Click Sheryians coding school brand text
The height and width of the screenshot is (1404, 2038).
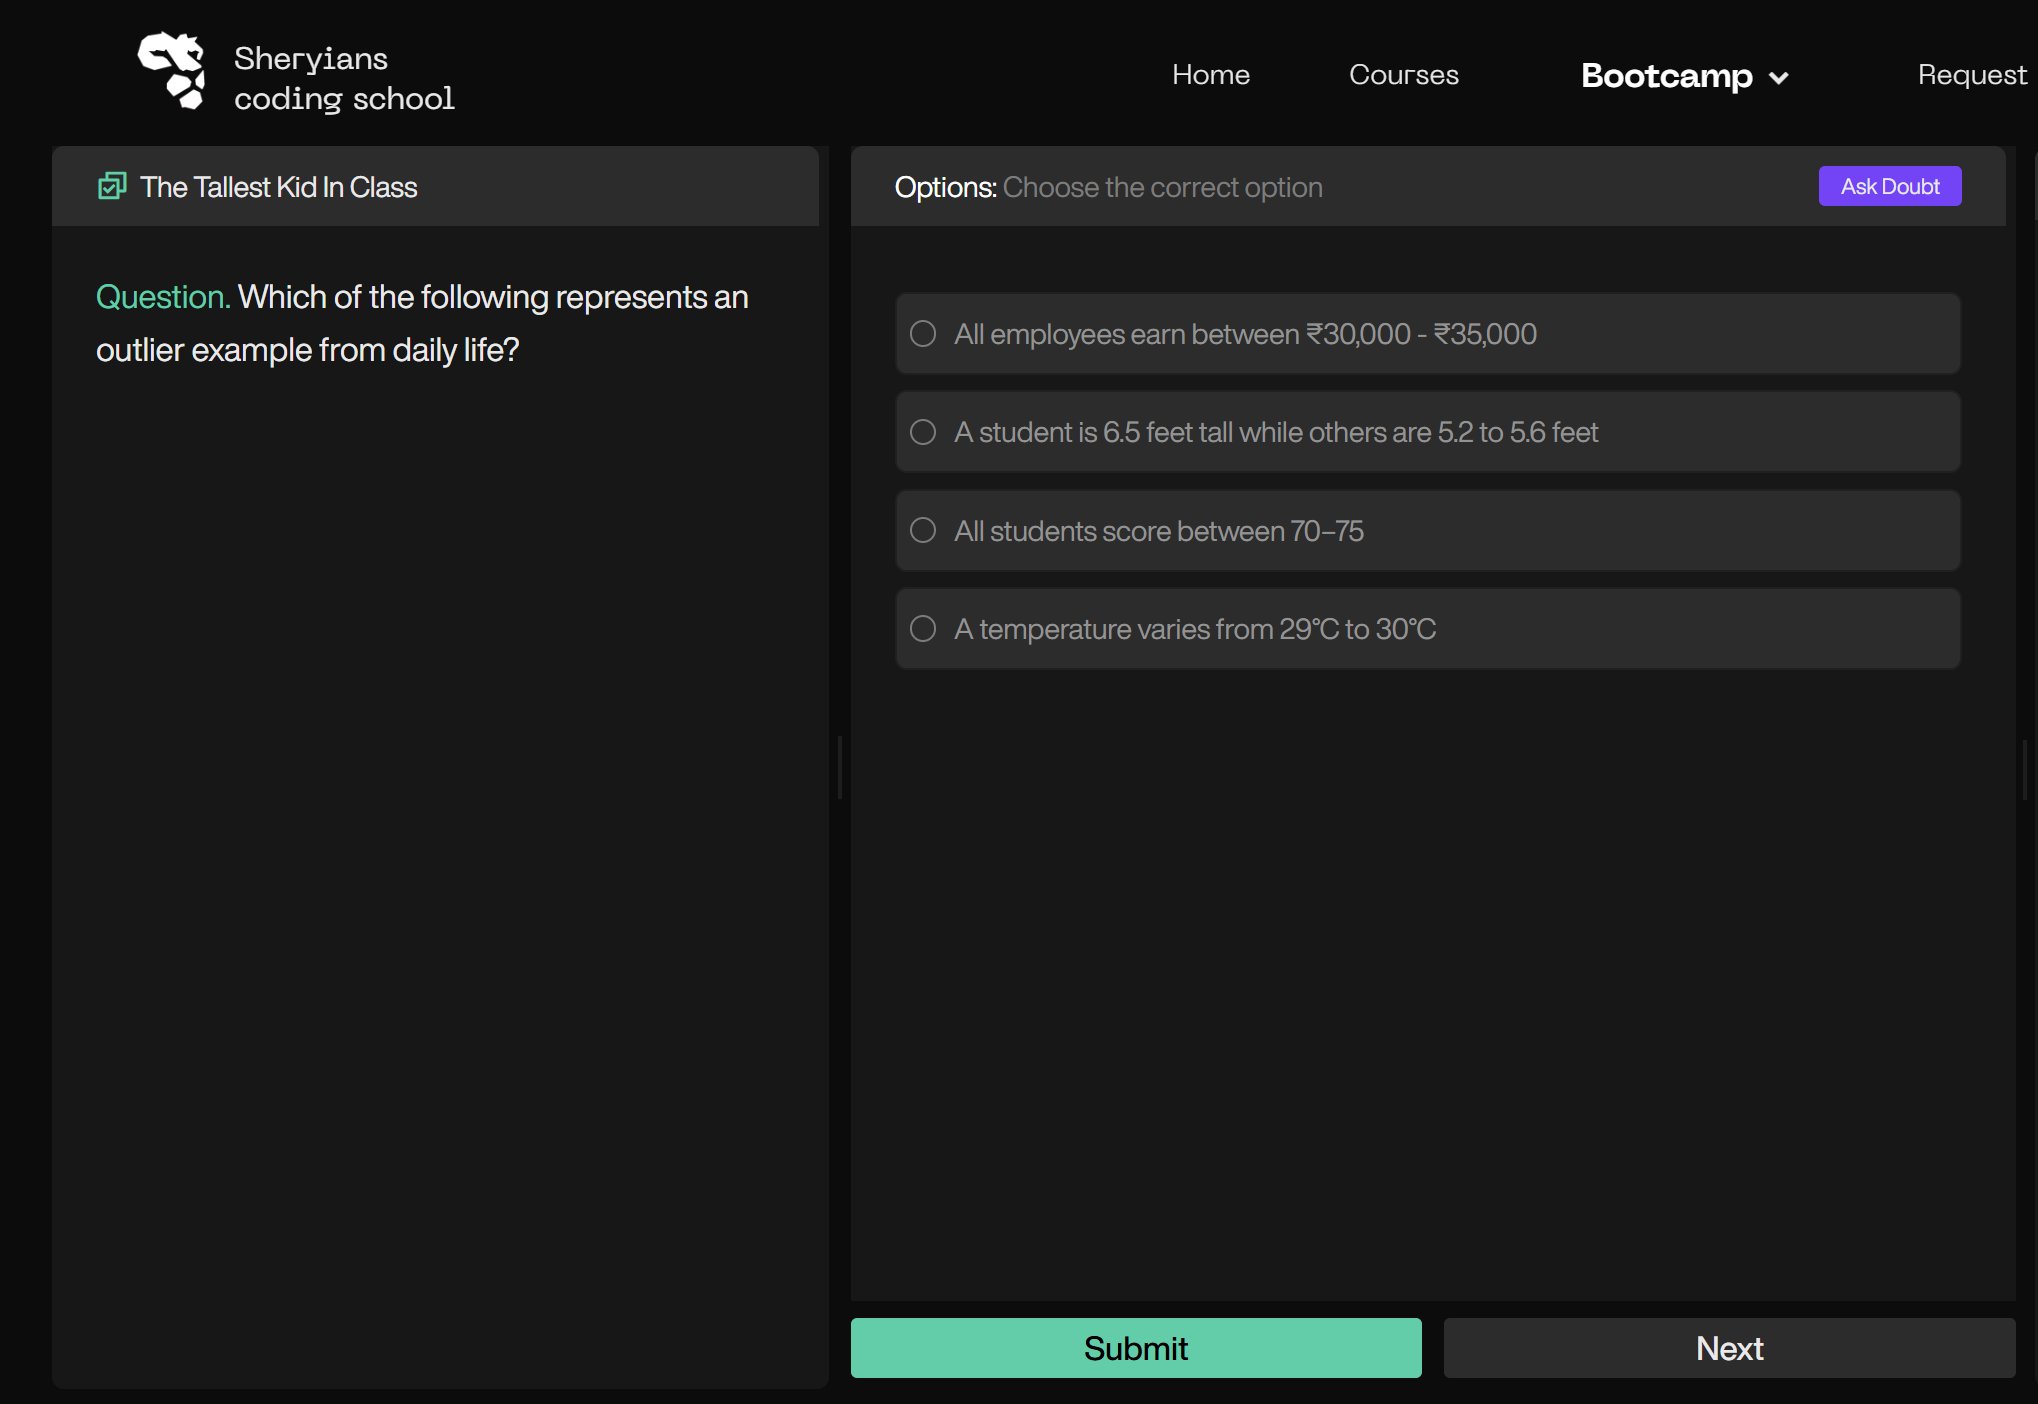(343, 78)
